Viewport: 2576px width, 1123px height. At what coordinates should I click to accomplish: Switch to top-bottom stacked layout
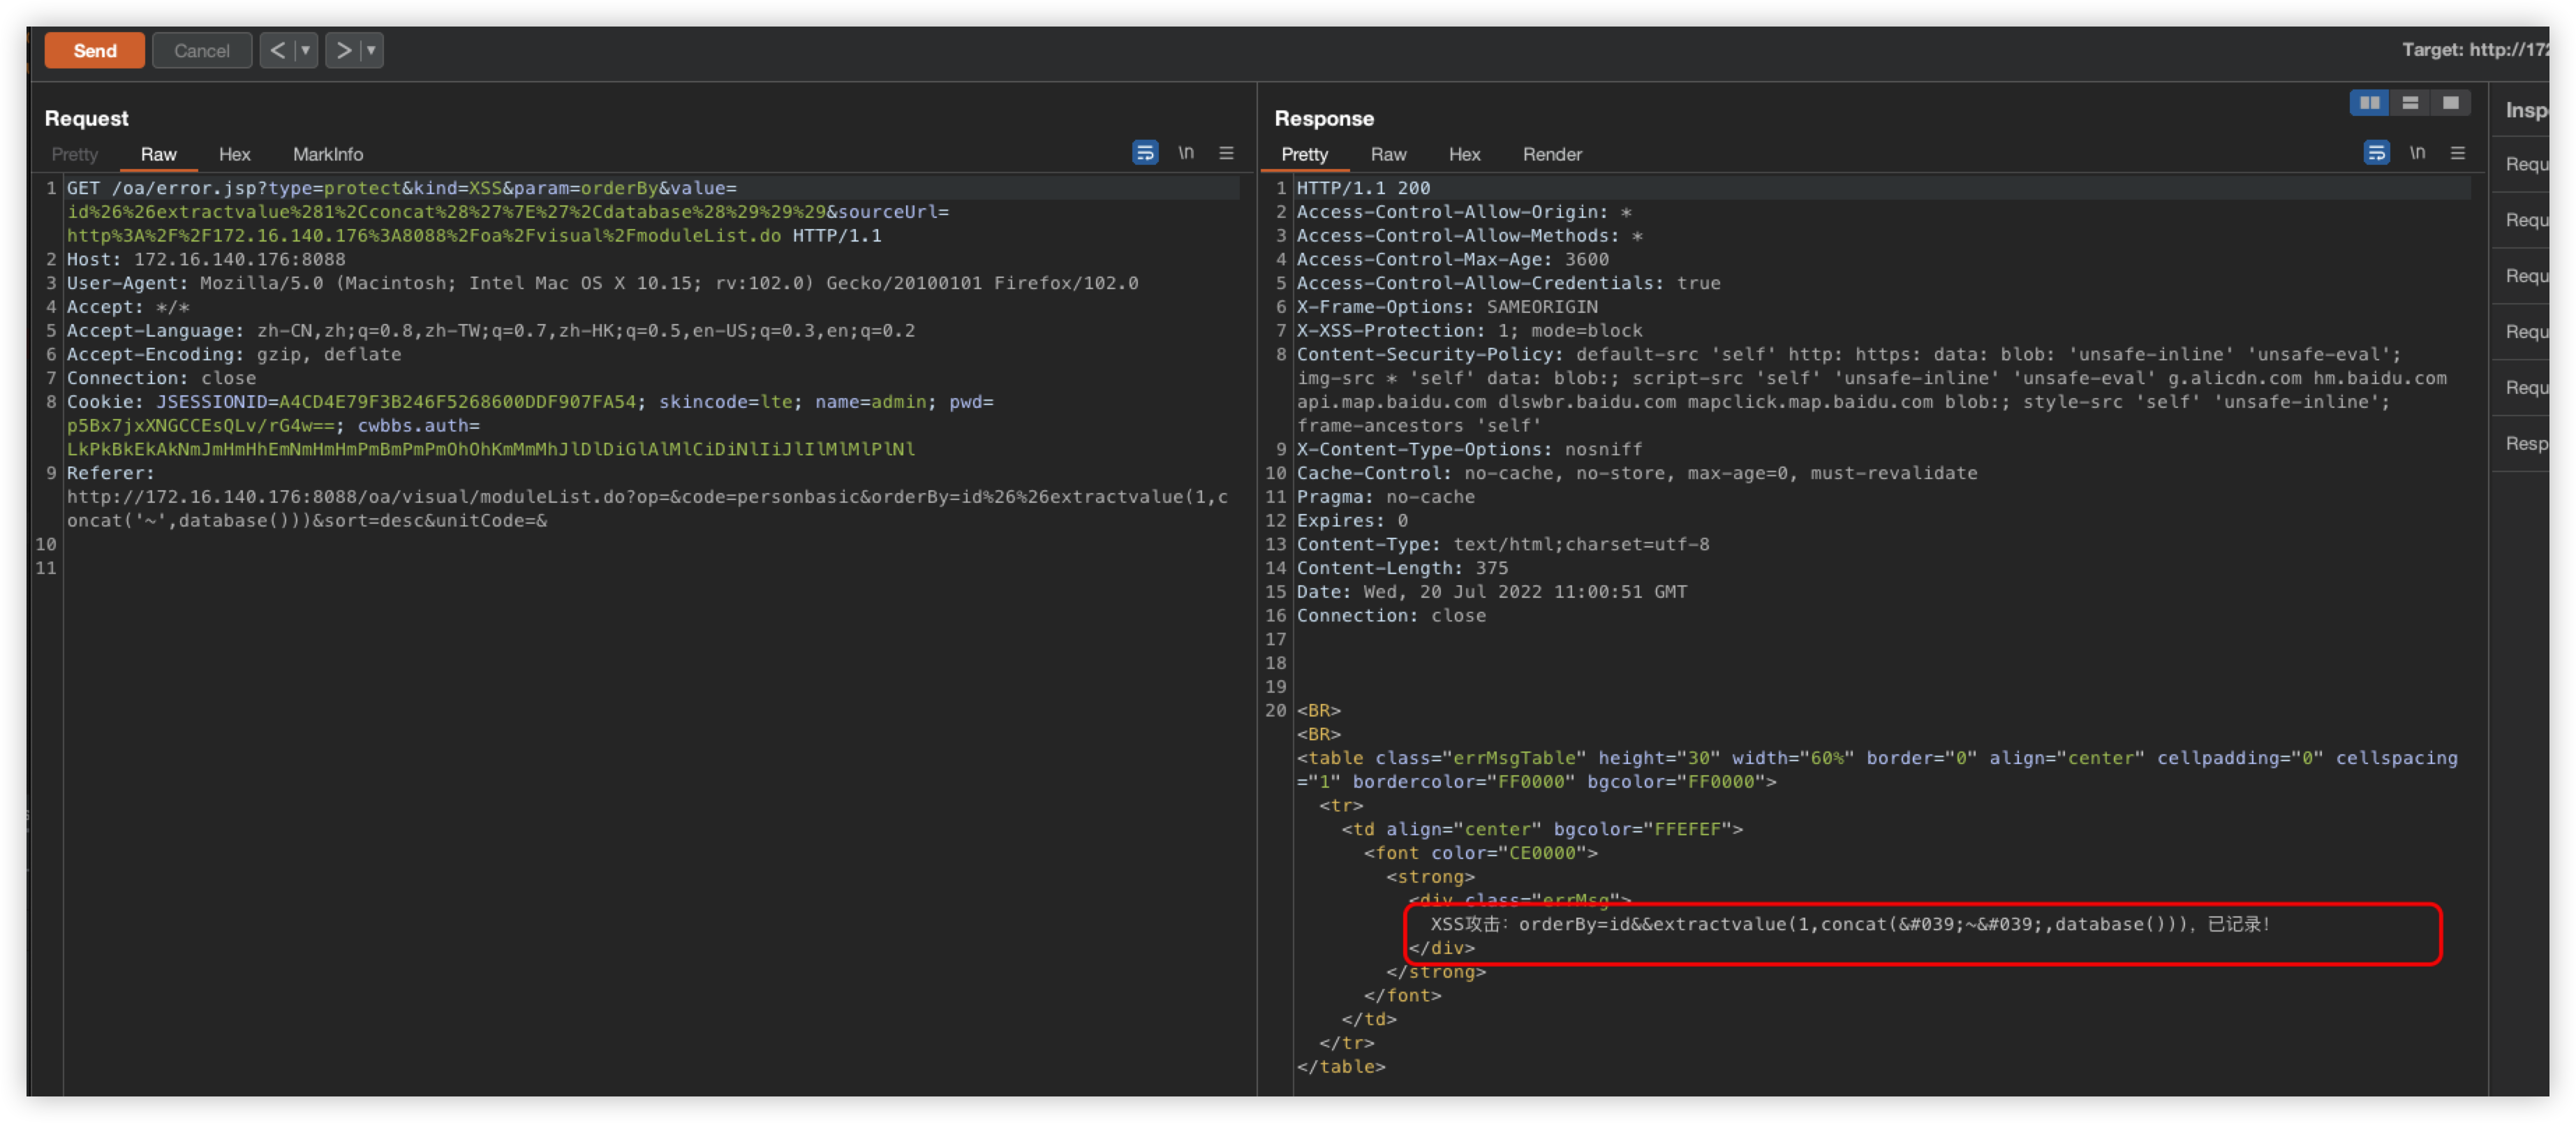click(2410, 103)
